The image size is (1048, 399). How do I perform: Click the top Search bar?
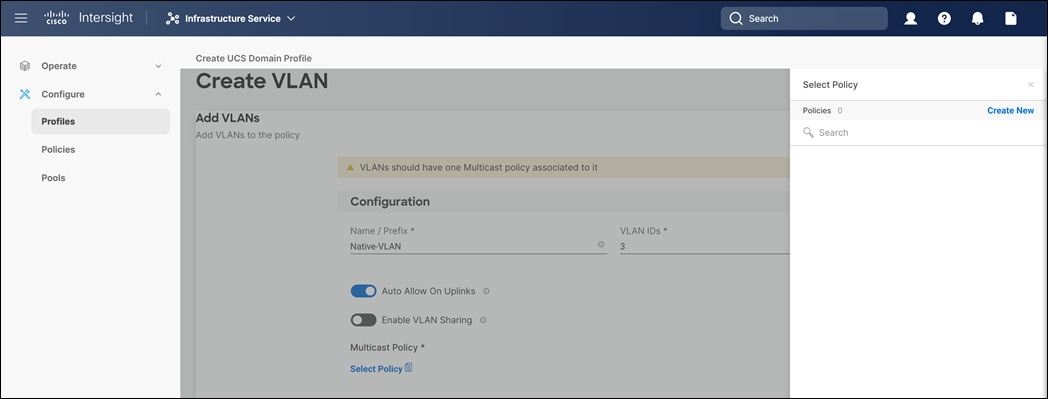point(804,19)
